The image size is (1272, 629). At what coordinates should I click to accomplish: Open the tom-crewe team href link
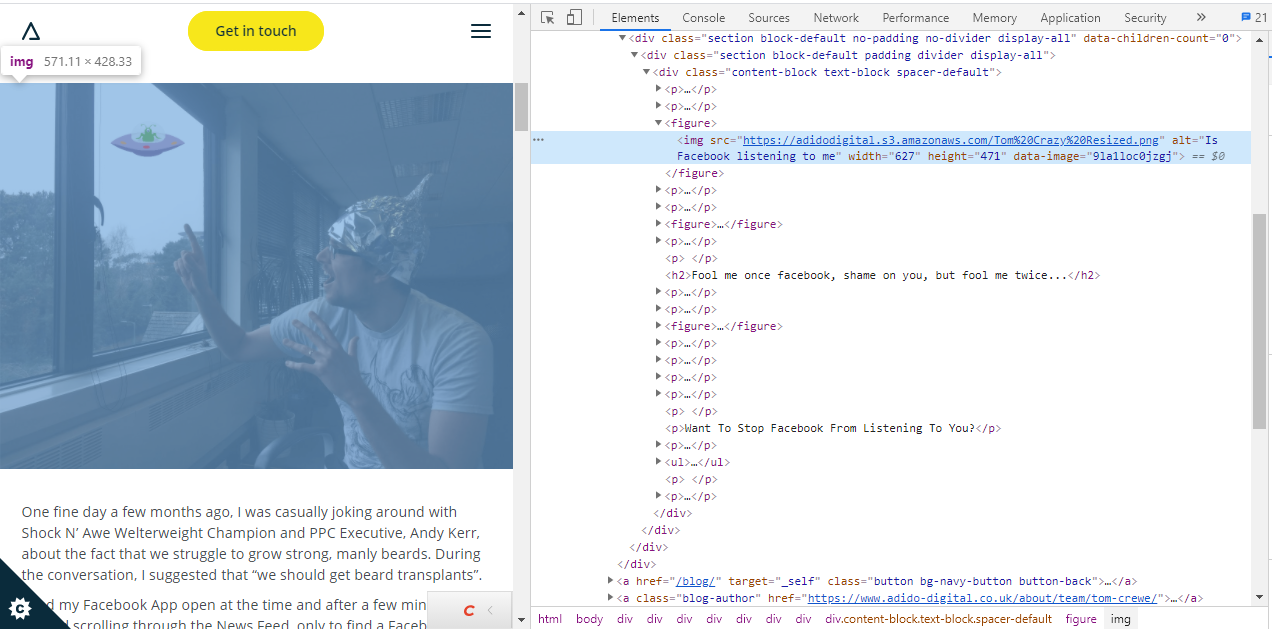982,598
